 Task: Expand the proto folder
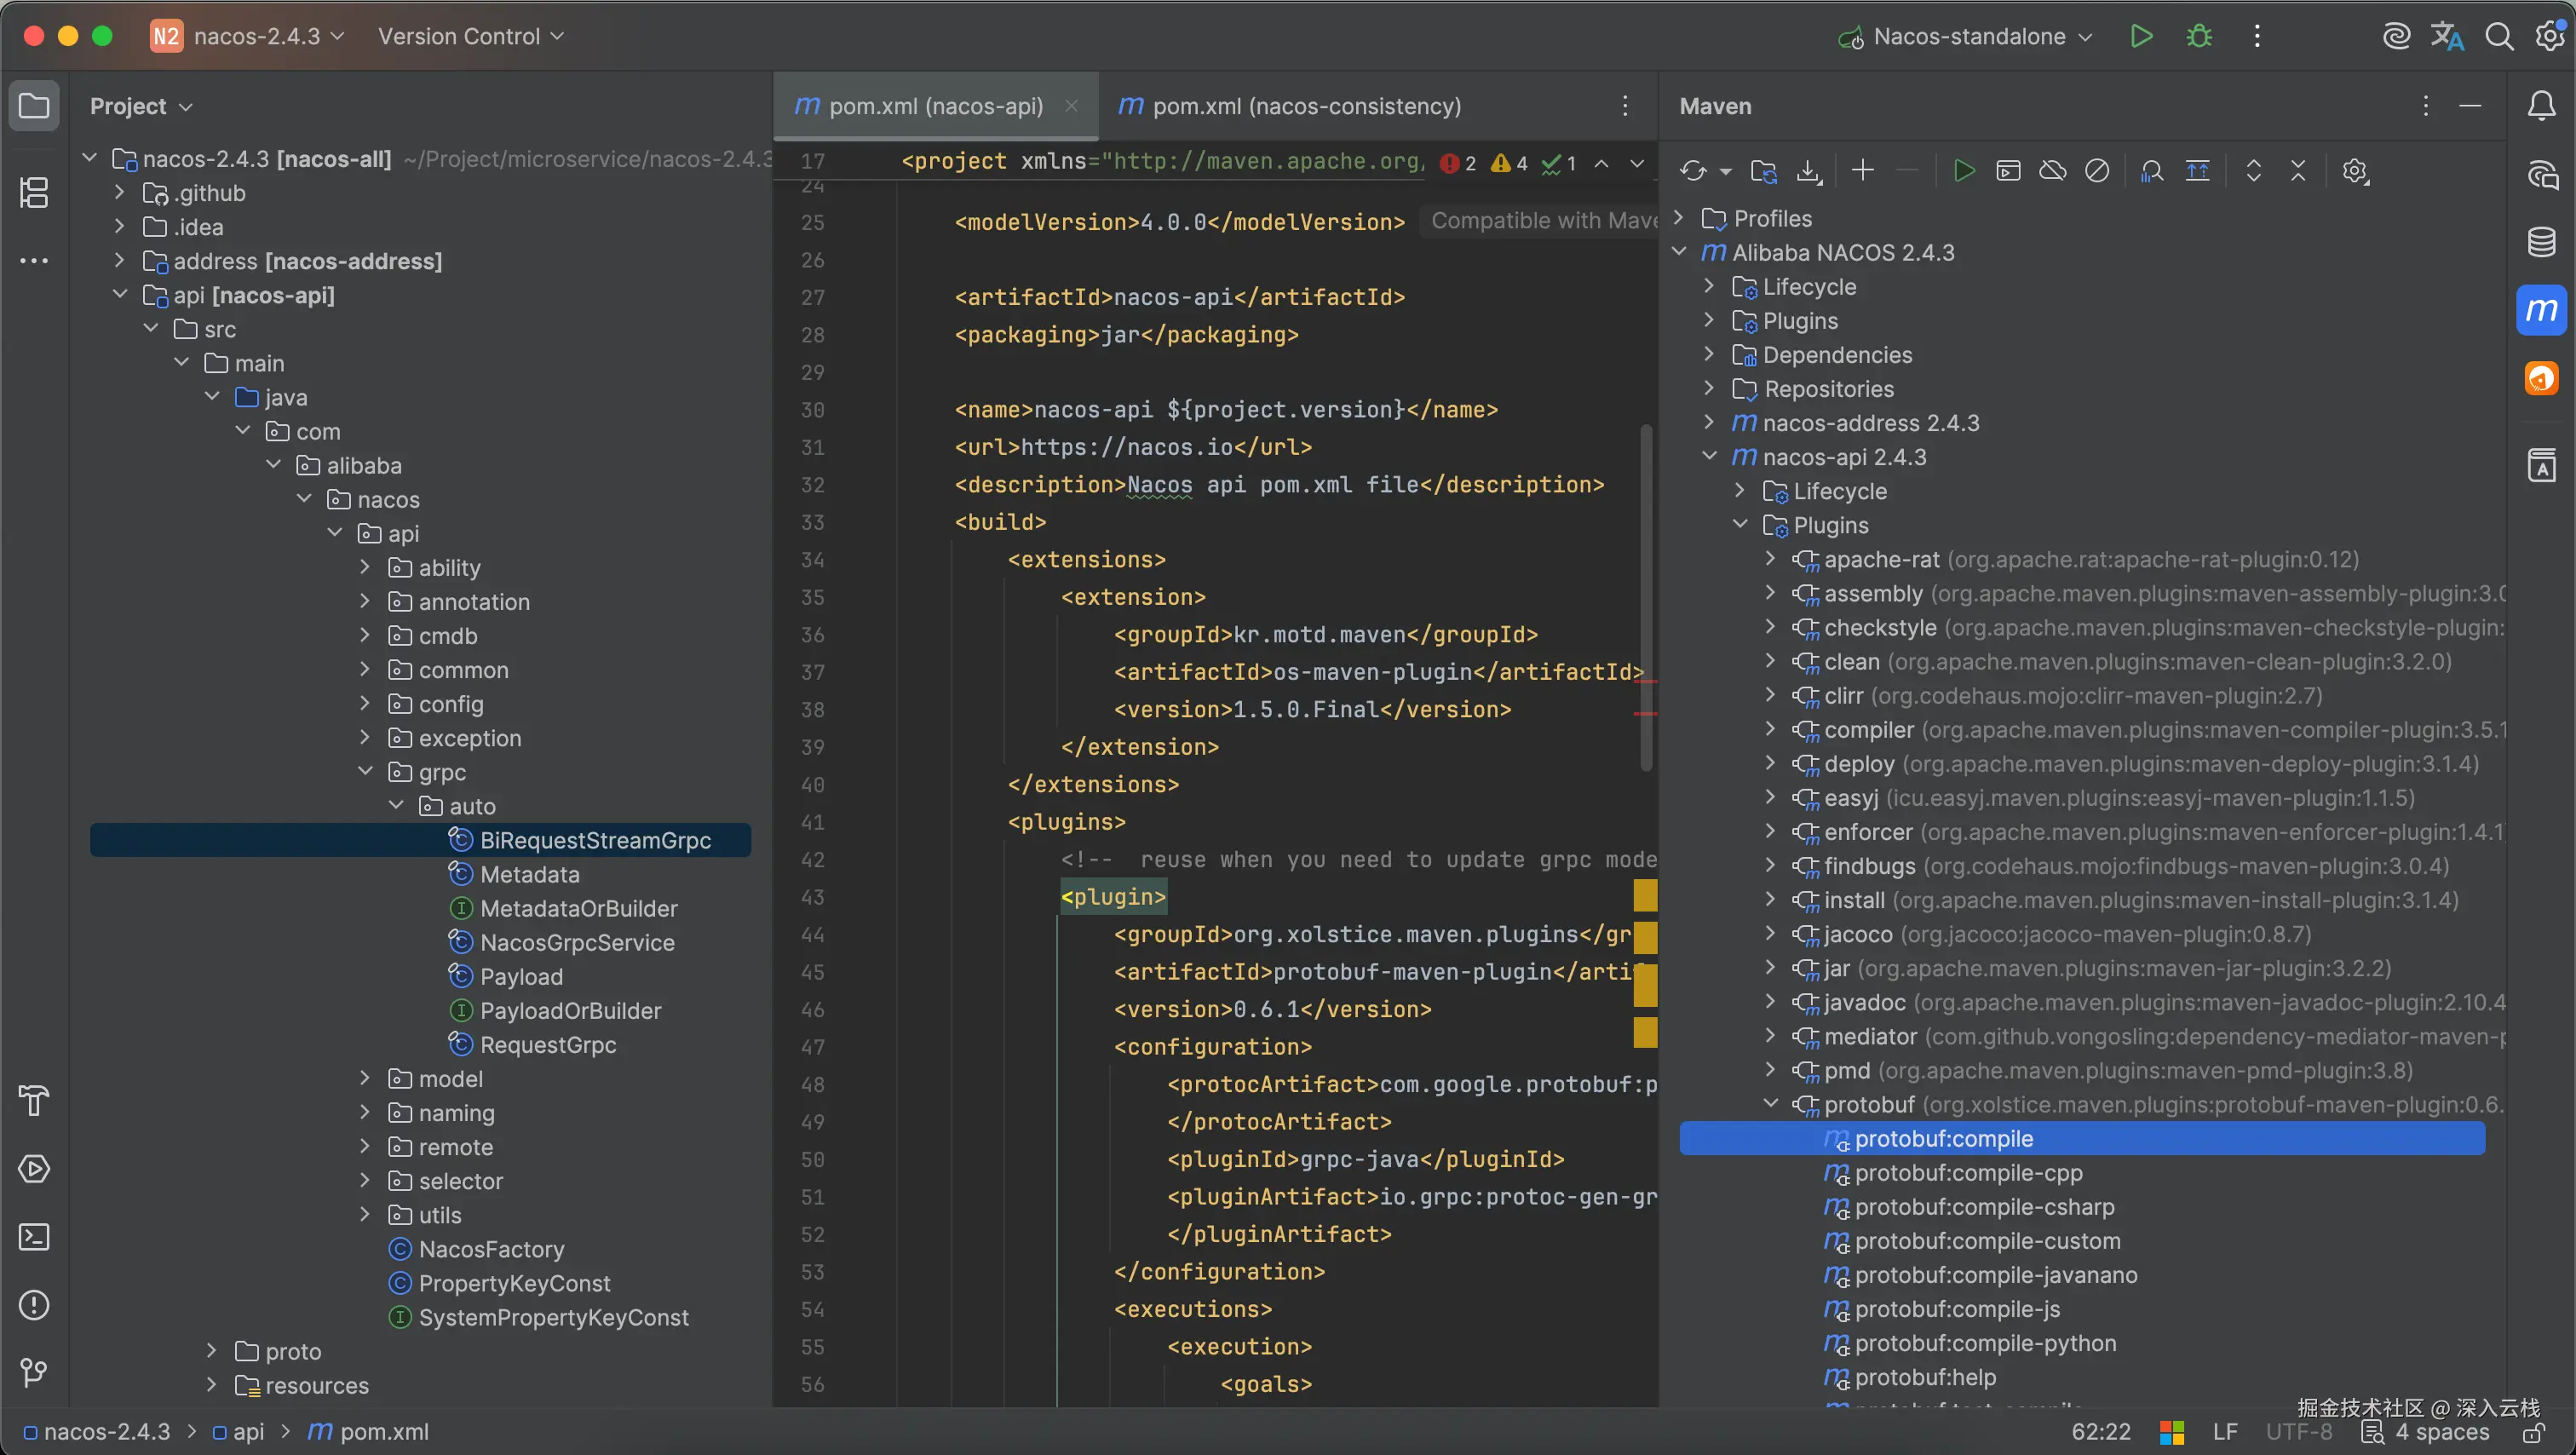tap(211, 1350)
